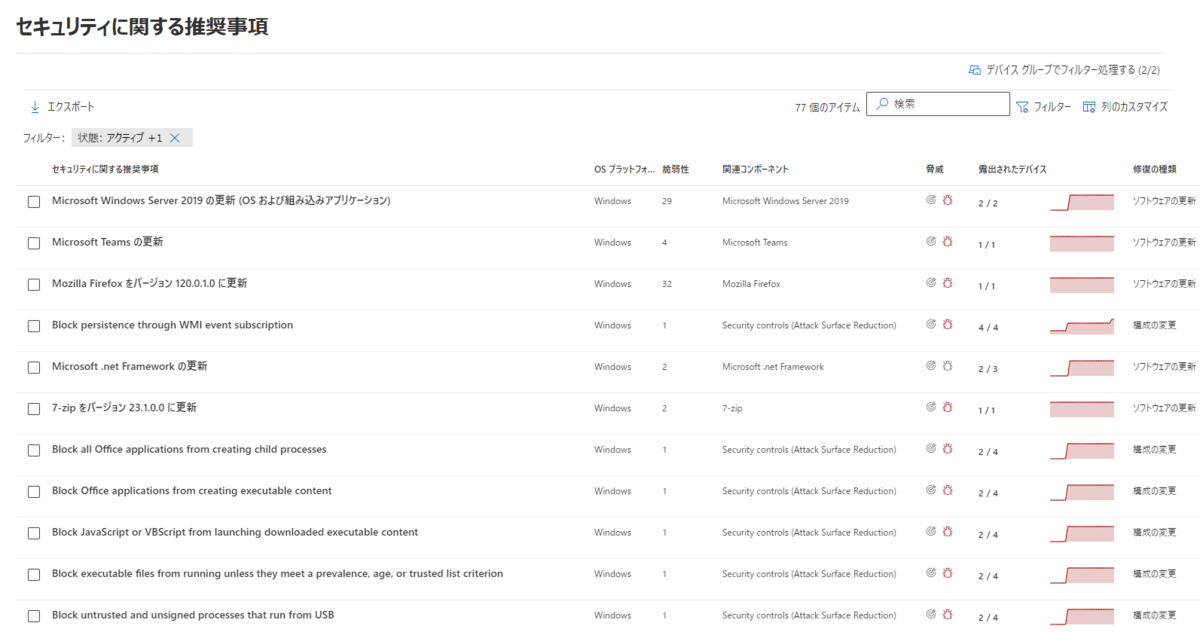Open the Microsoft Teams の更新 recommendation
Viewport: 1200px width, 632px height.
[x=107, y=242]
